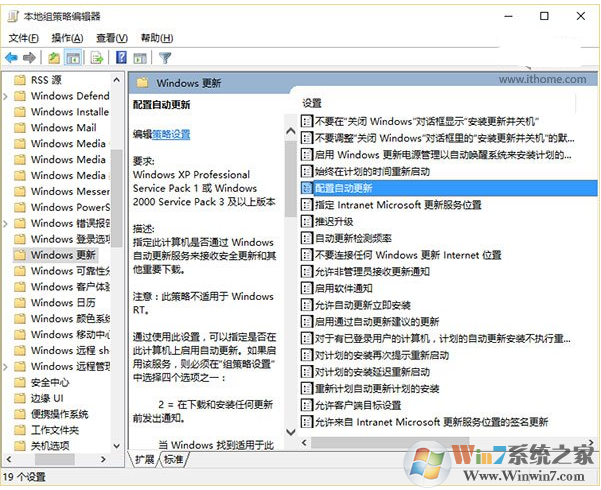Go back with the blue Back arrow
601x490 pixels.
11,58
